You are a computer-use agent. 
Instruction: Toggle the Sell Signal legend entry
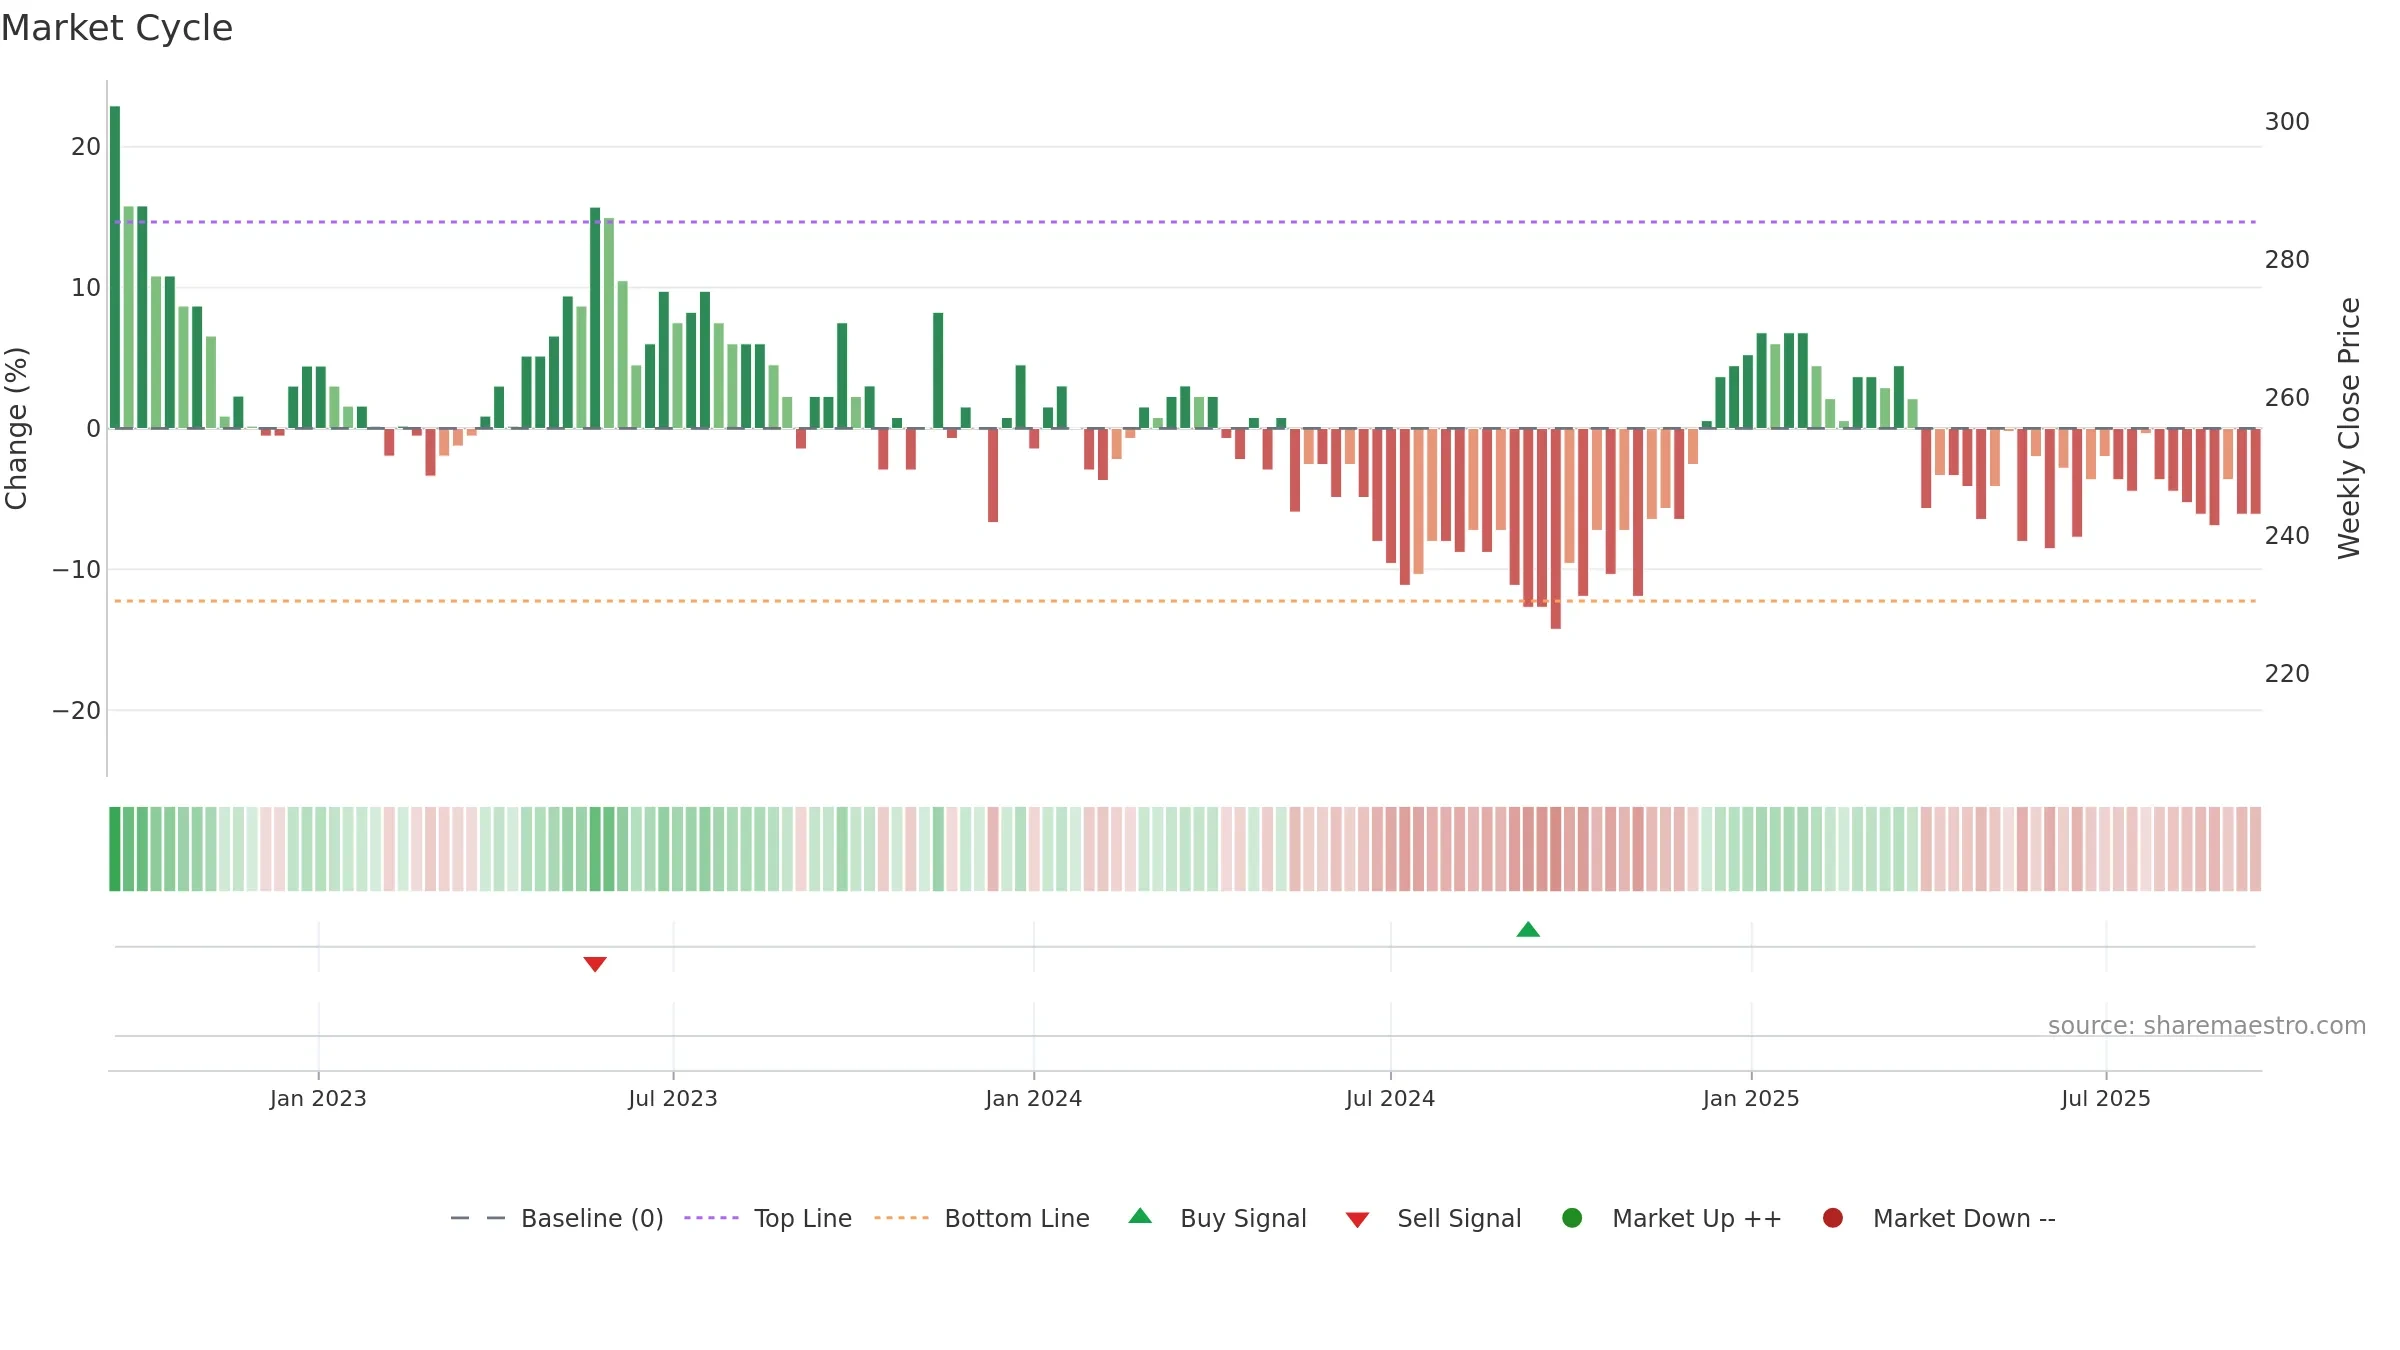(1433, 1218)
